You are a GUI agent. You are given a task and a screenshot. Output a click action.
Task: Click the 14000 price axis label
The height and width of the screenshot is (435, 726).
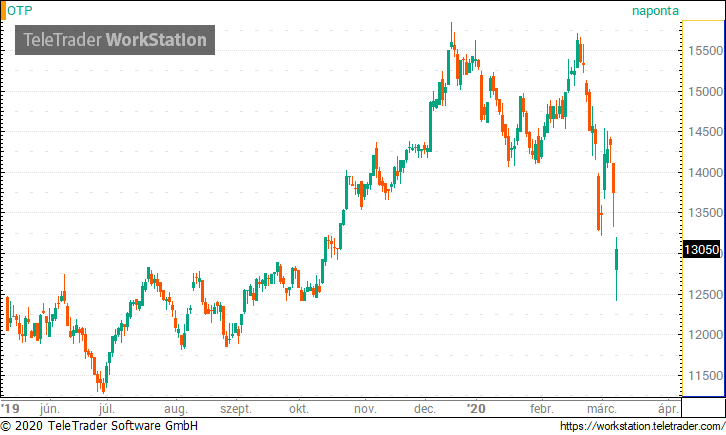coord(705,173)
